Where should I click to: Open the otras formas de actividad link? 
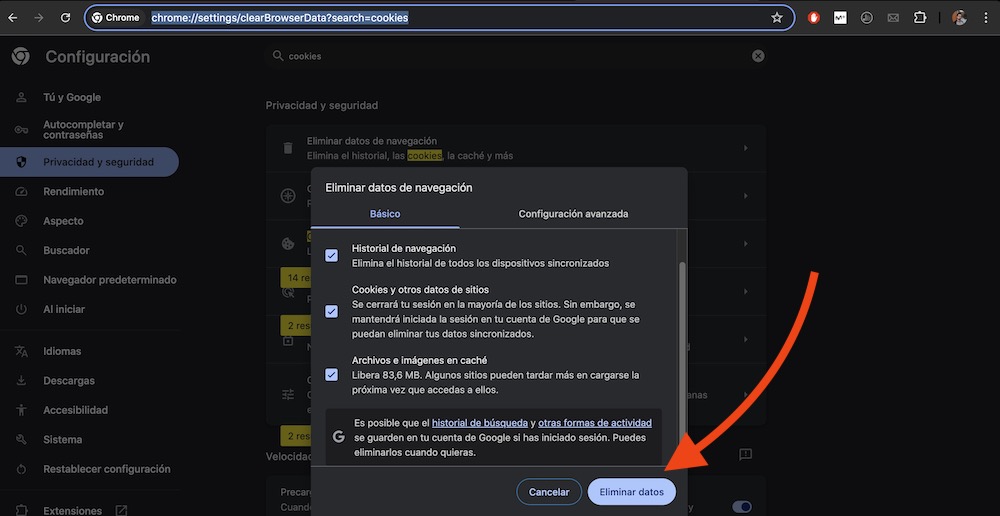(x=595, y=423)
